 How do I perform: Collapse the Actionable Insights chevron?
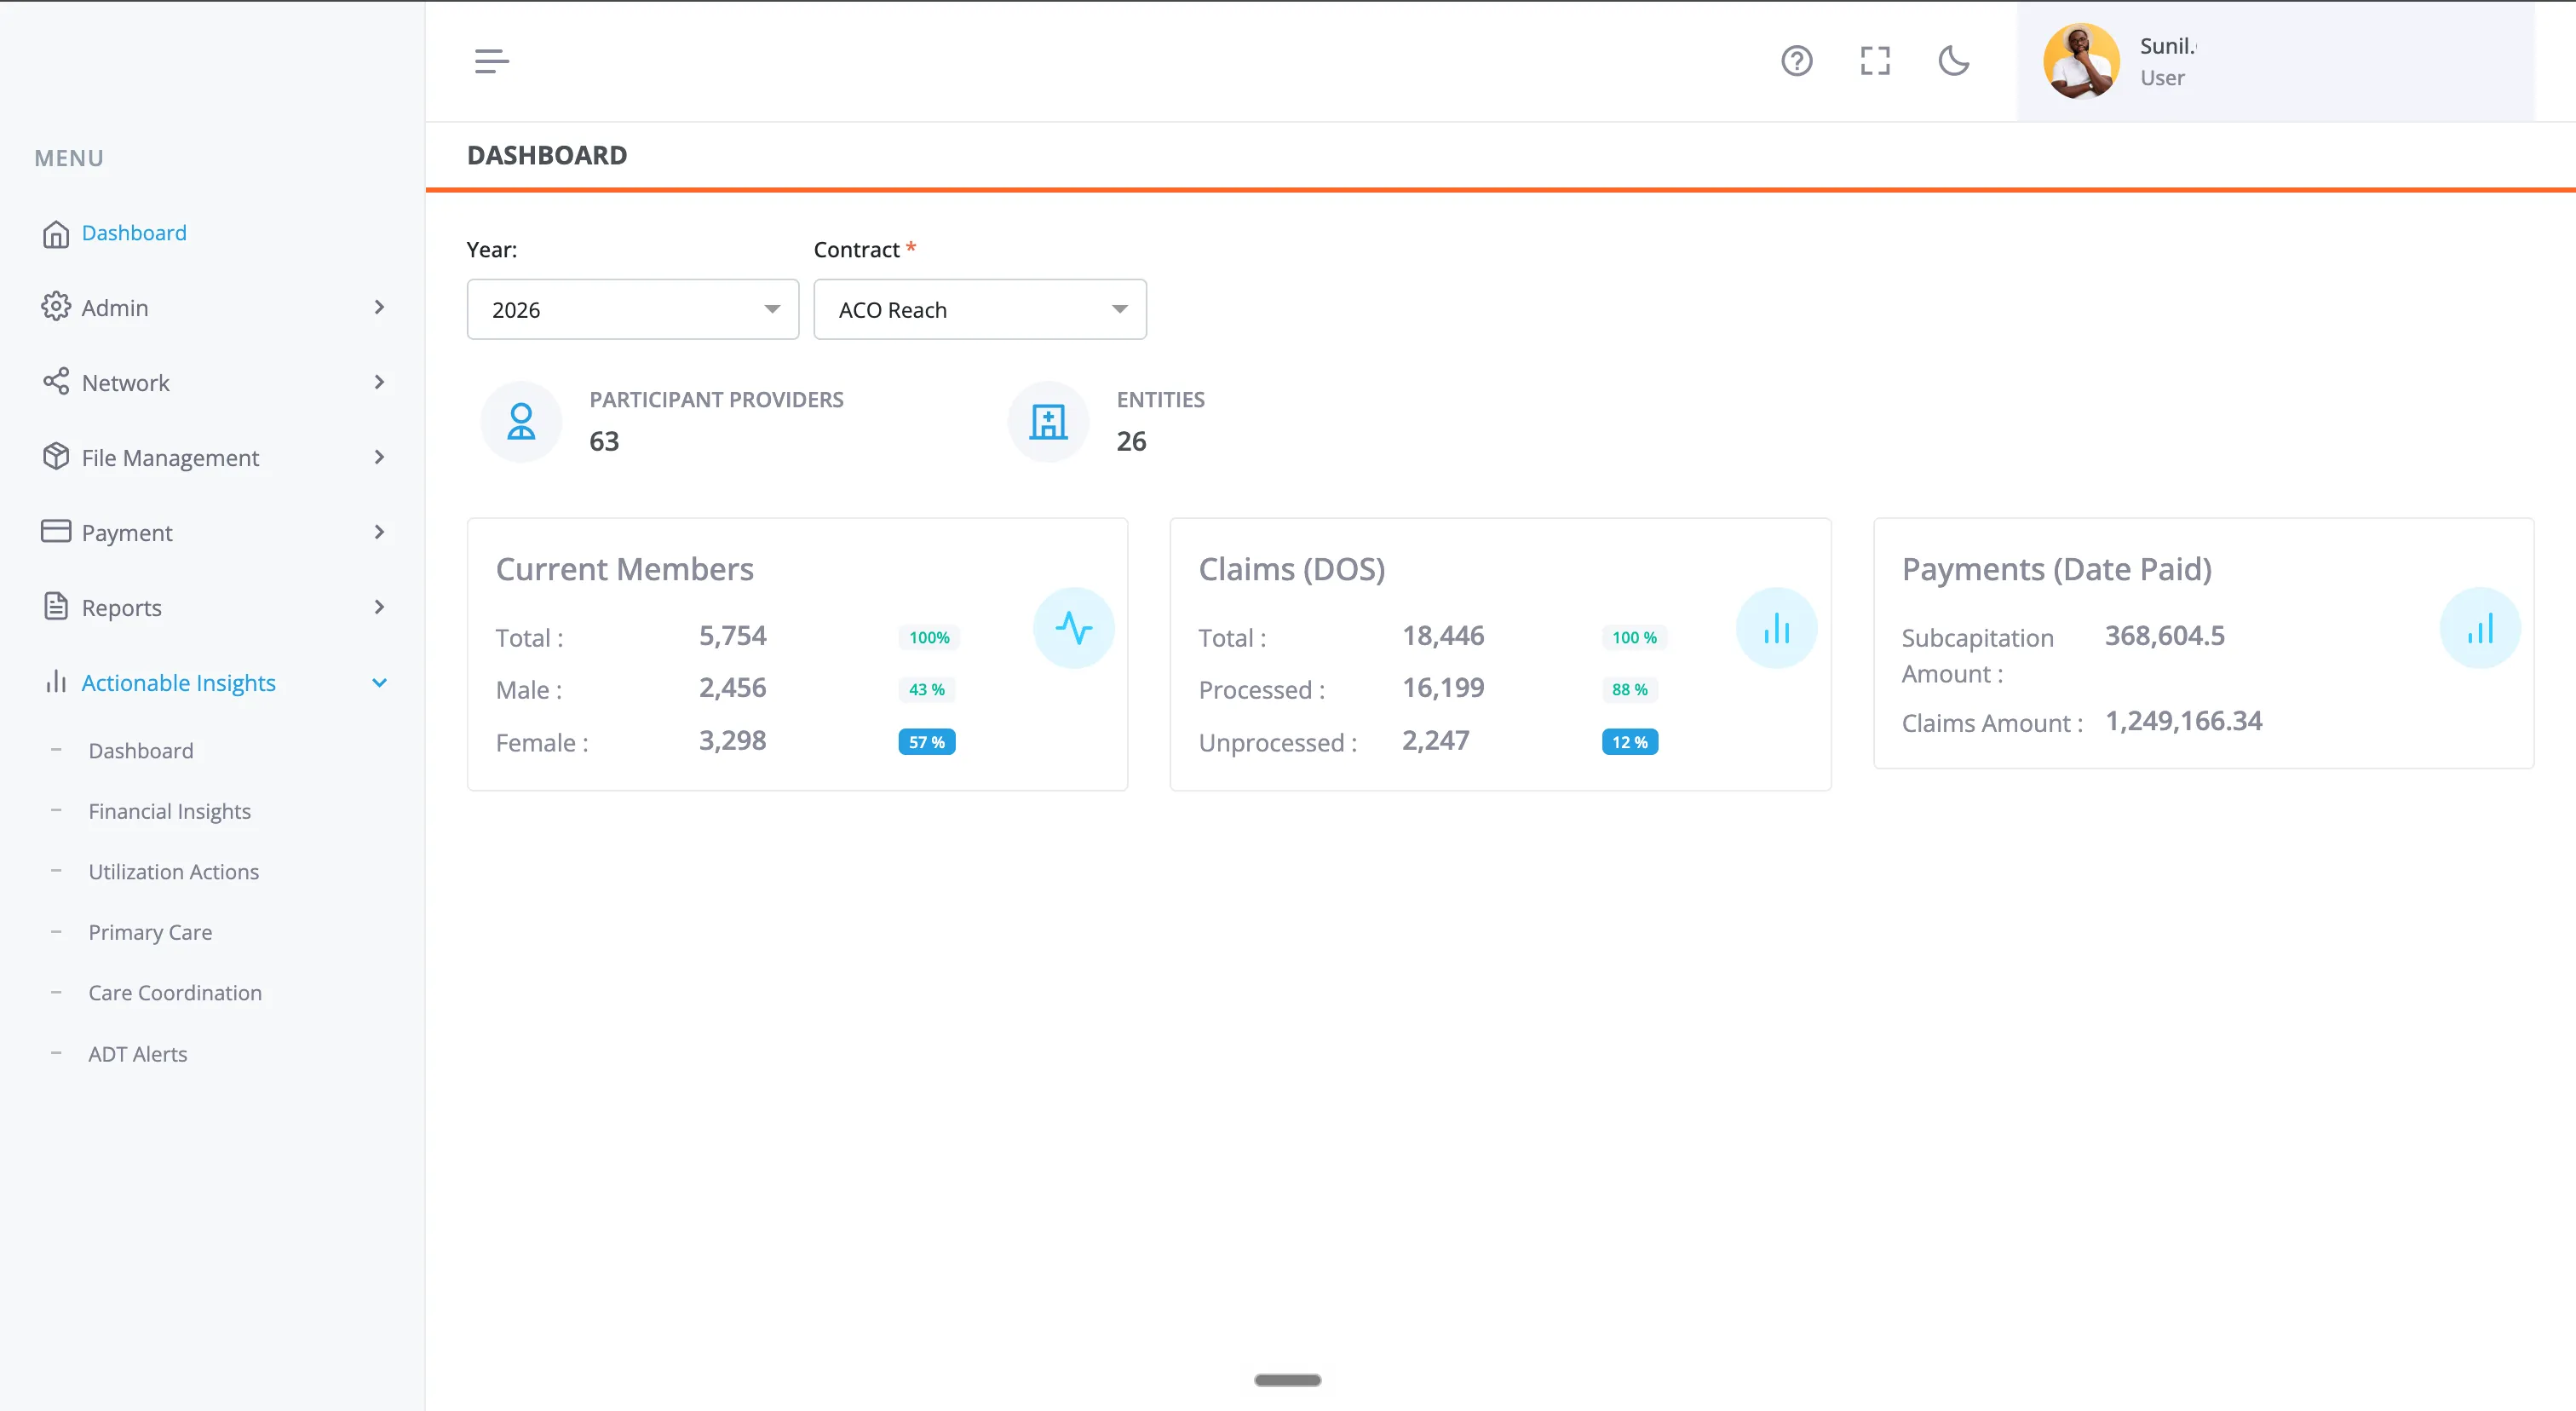point(379,683)
